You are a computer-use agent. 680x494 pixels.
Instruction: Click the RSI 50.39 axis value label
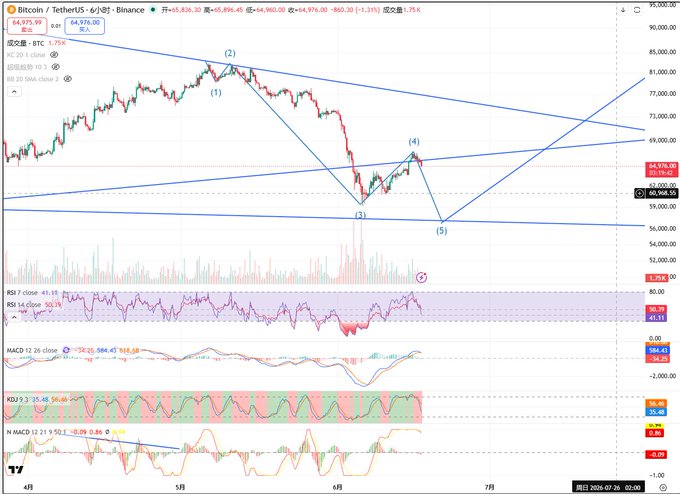click(x=656, y=309)
